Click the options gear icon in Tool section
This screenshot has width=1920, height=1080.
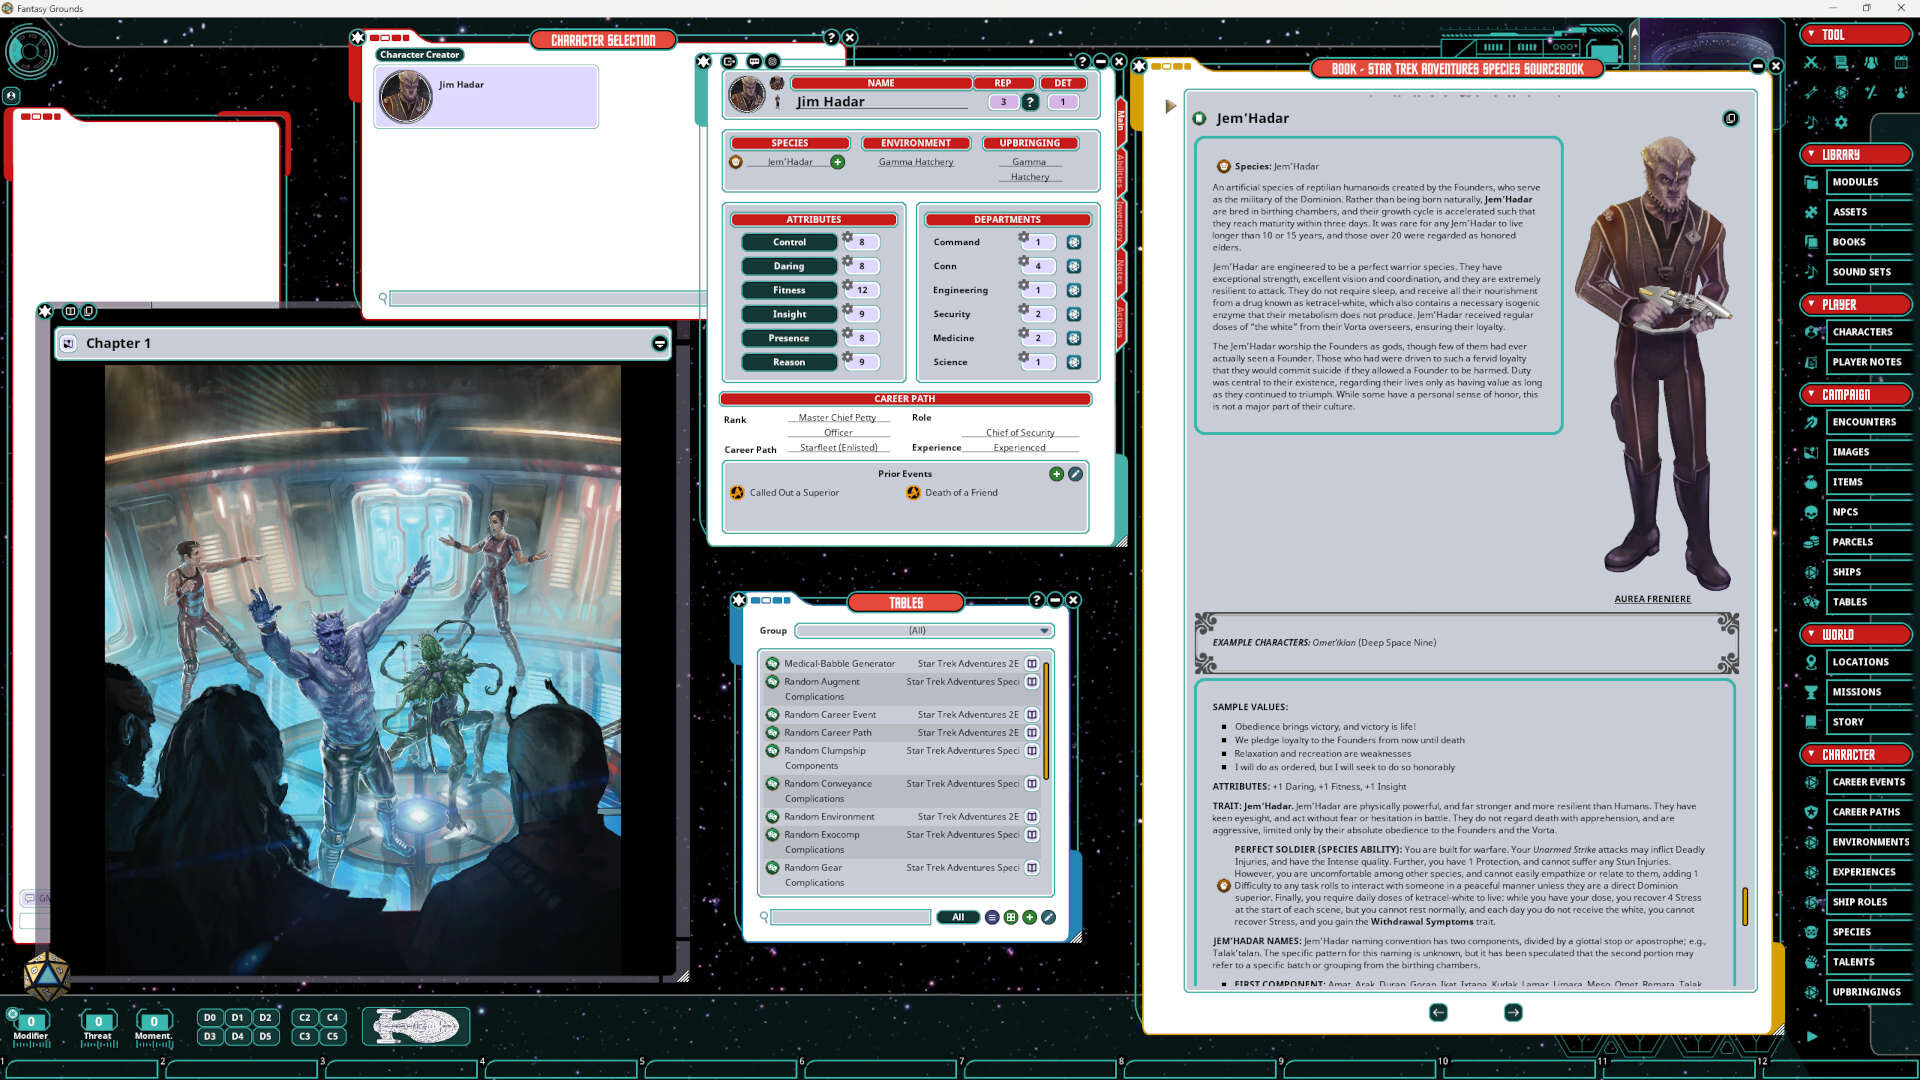coord(1841,122)
